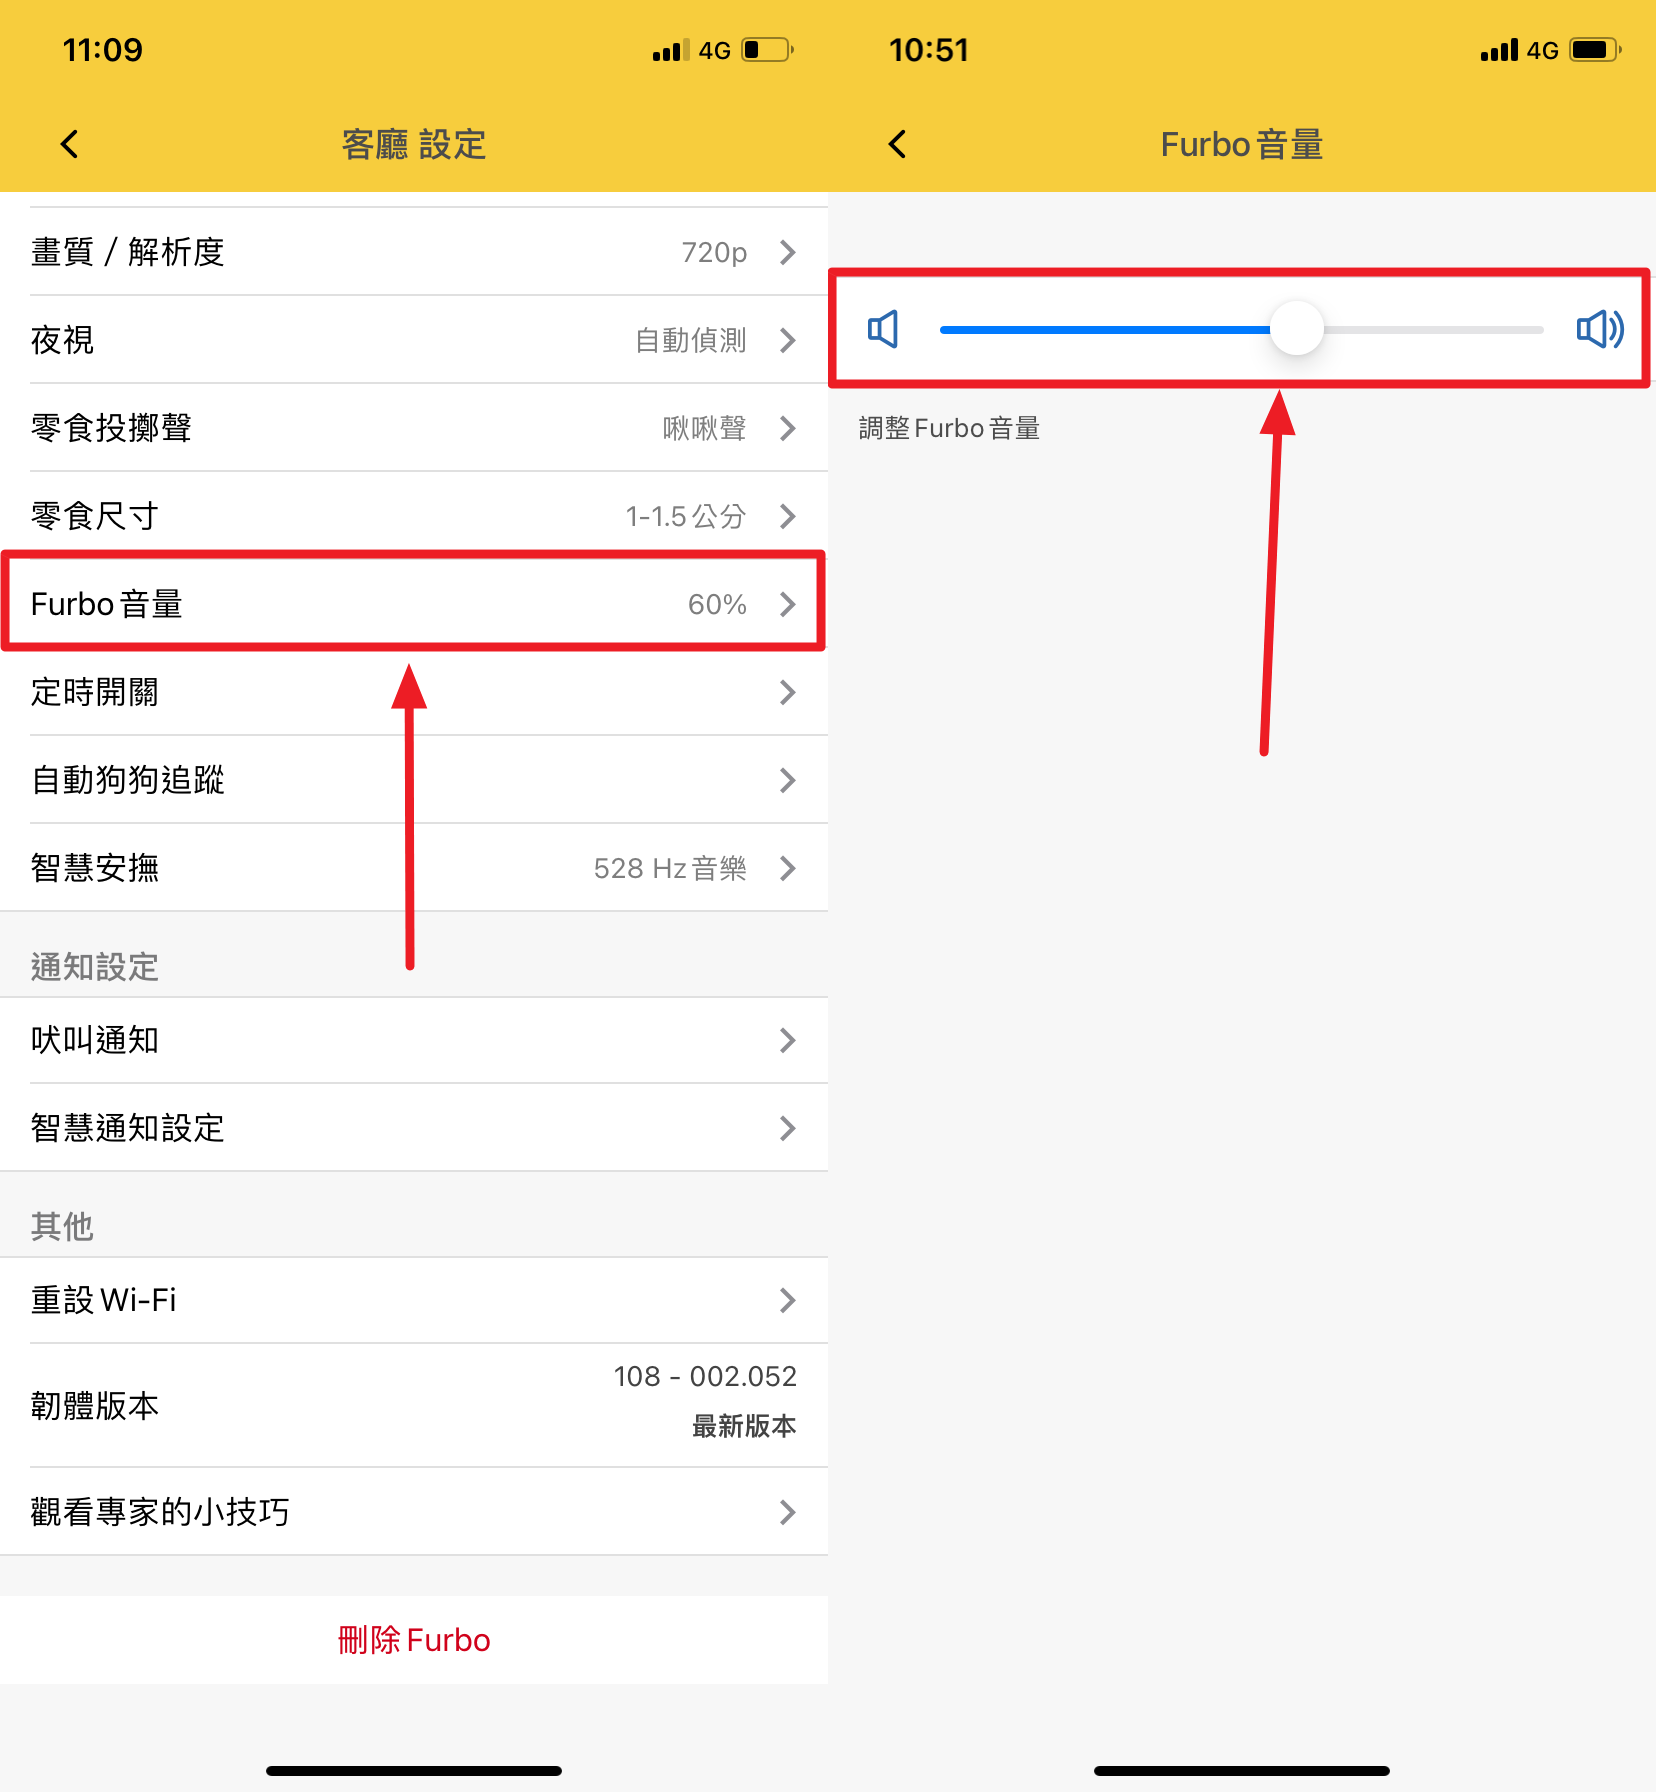Click chevron on 吠叫通知 row

[788, 1040]
